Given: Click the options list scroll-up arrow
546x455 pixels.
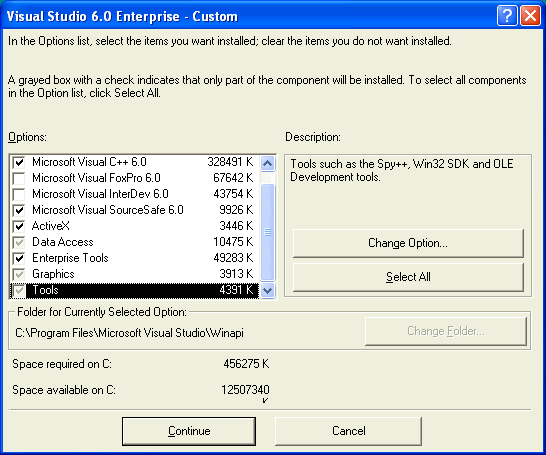Looking at the screenshot, I should pos(267,163).
